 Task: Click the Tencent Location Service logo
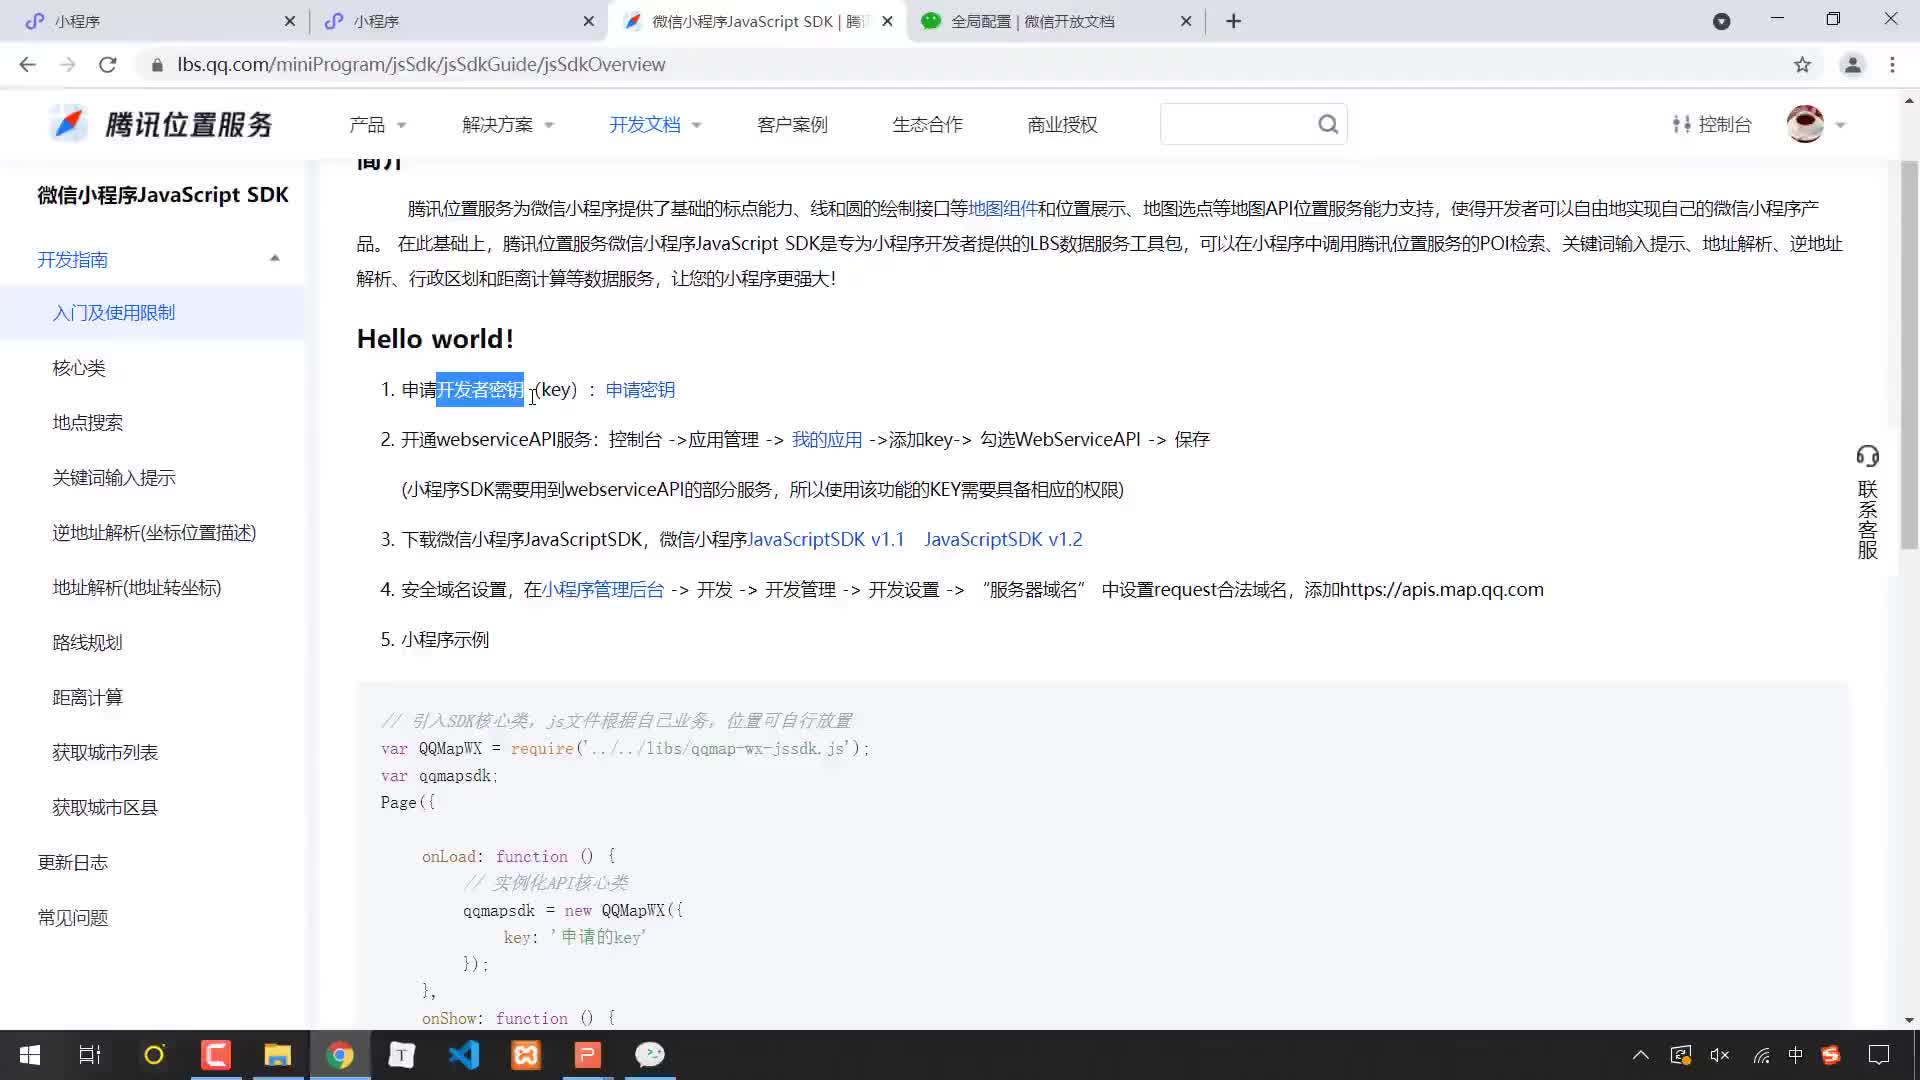pos(162,124)
